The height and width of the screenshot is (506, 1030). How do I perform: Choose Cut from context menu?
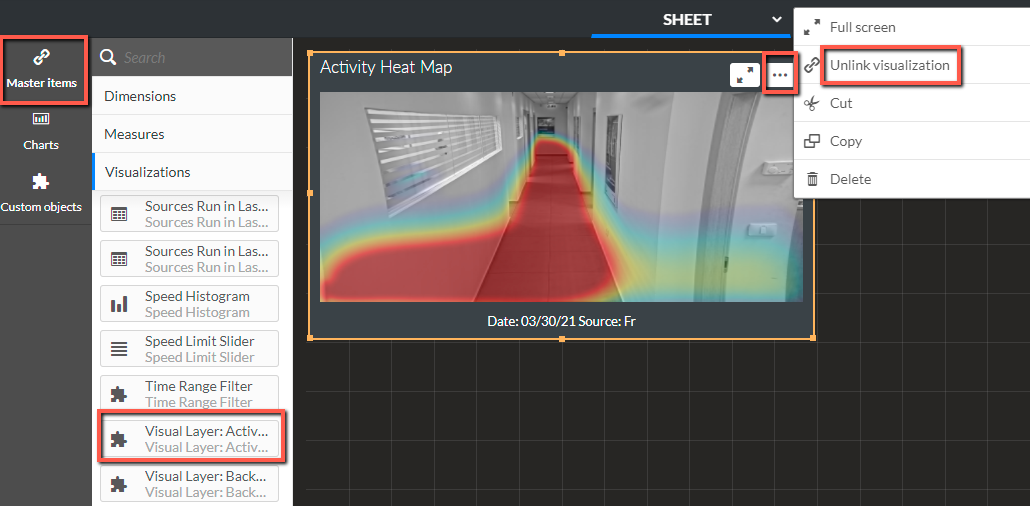point(912,103)
